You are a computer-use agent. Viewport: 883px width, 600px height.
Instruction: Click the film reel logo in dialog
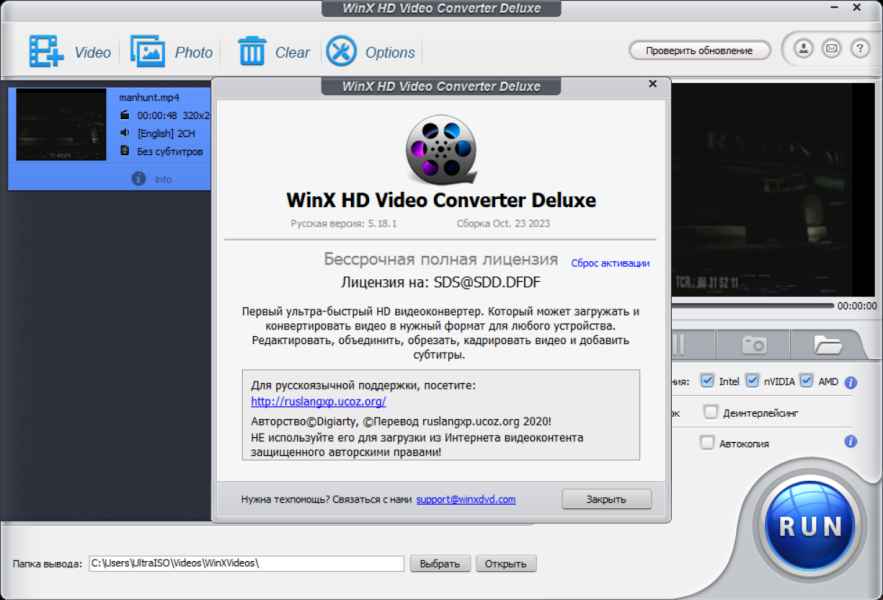point(442,150)
